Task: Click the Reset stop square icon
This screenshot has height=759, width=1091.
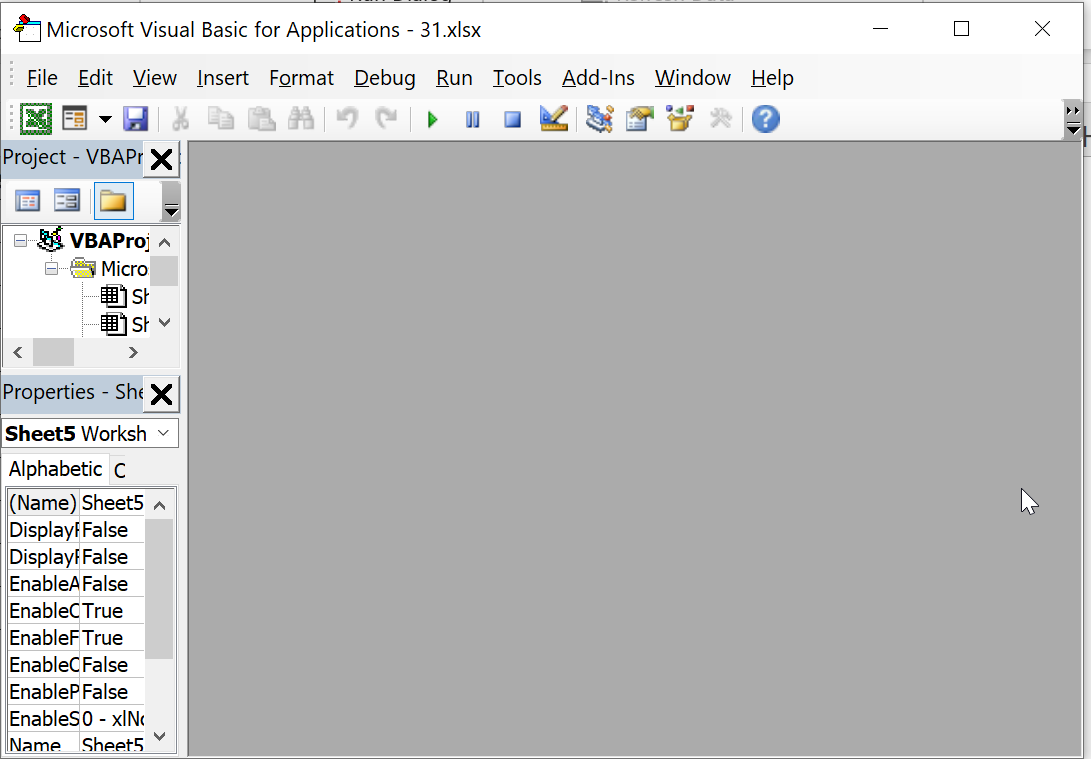Action: pyautogui.click(x=513, y=120)
